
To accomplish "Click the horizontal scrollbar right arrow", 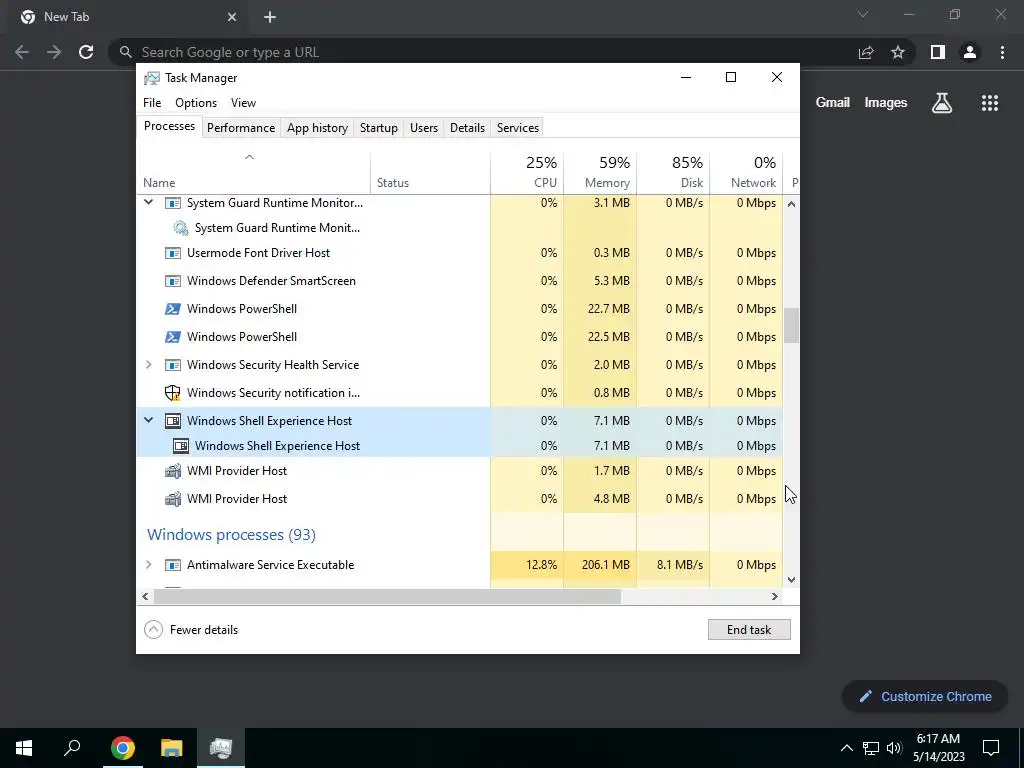I will pos(775,596).
